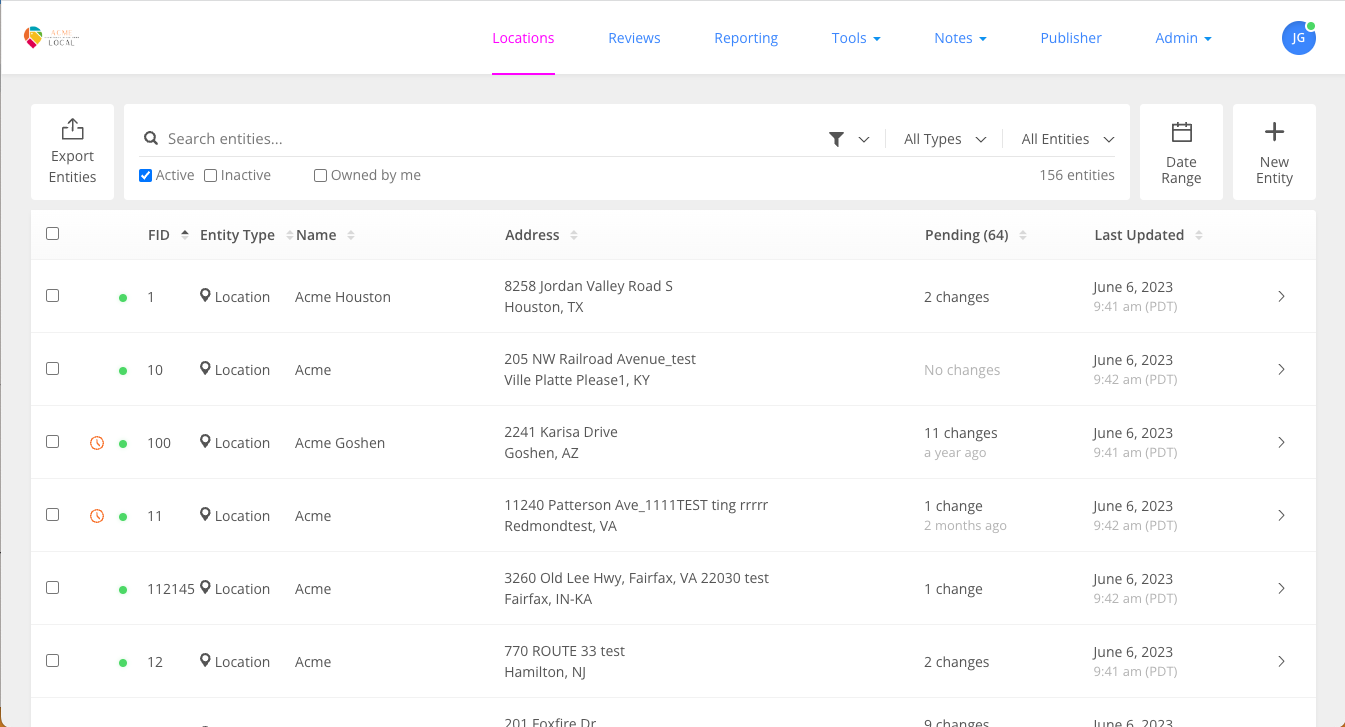Open the filter funnel icon
The width and height of the screenshot is (1345, 727).
837,139
